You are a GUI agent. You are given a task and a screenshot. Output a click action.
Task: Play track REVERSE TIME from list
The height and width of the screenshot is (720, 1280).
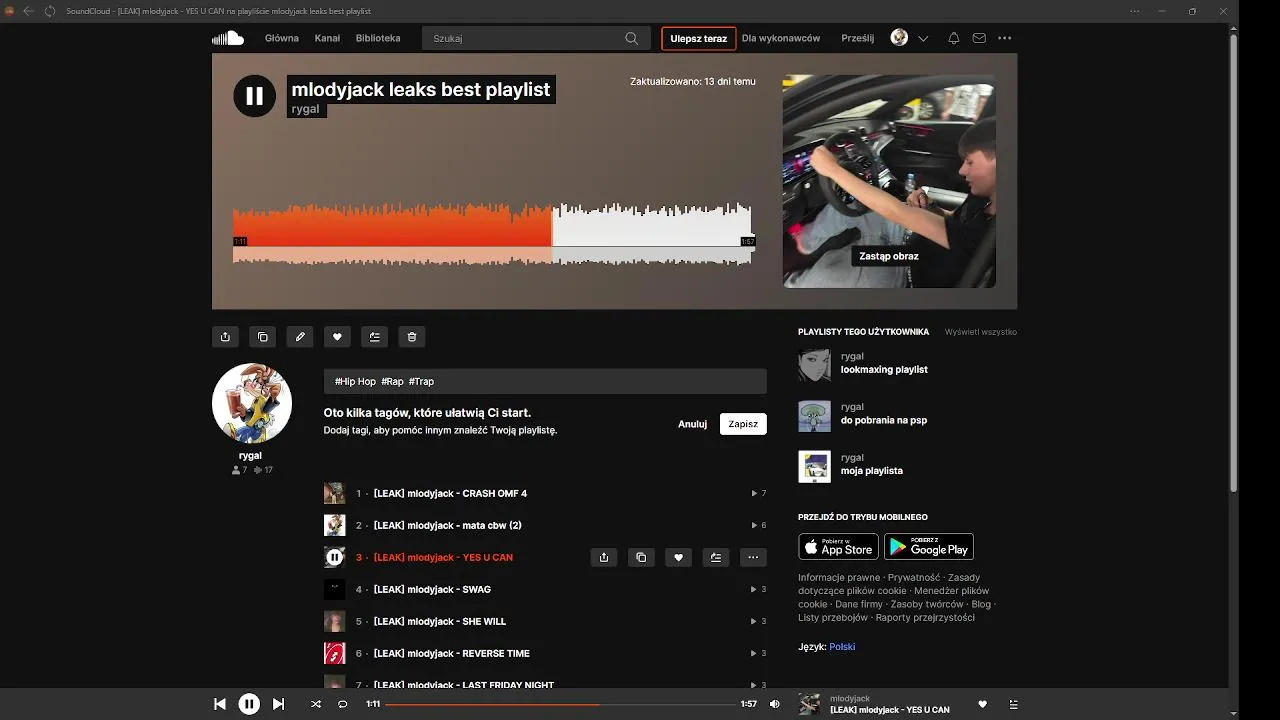click(452, 653)
